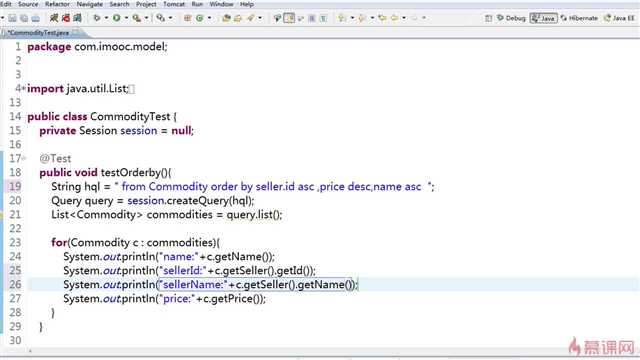Viewport: 640px width, 360px height.
Task: Click 'session.createQuery(hql);' on line 20
Action: tap(191, 200)
